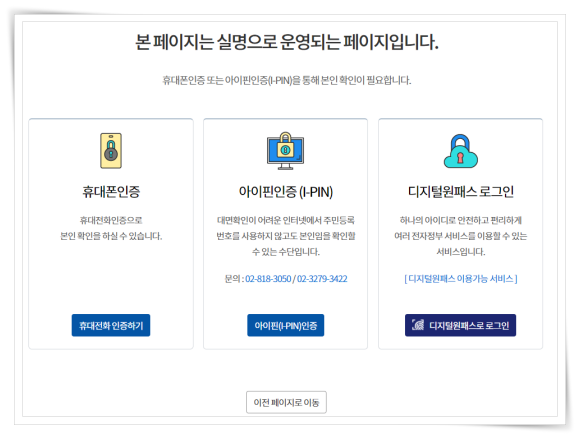Click the 휴대폰인증 card heading
This screenshot has height=439, width=580.
[x=111, y=192]
